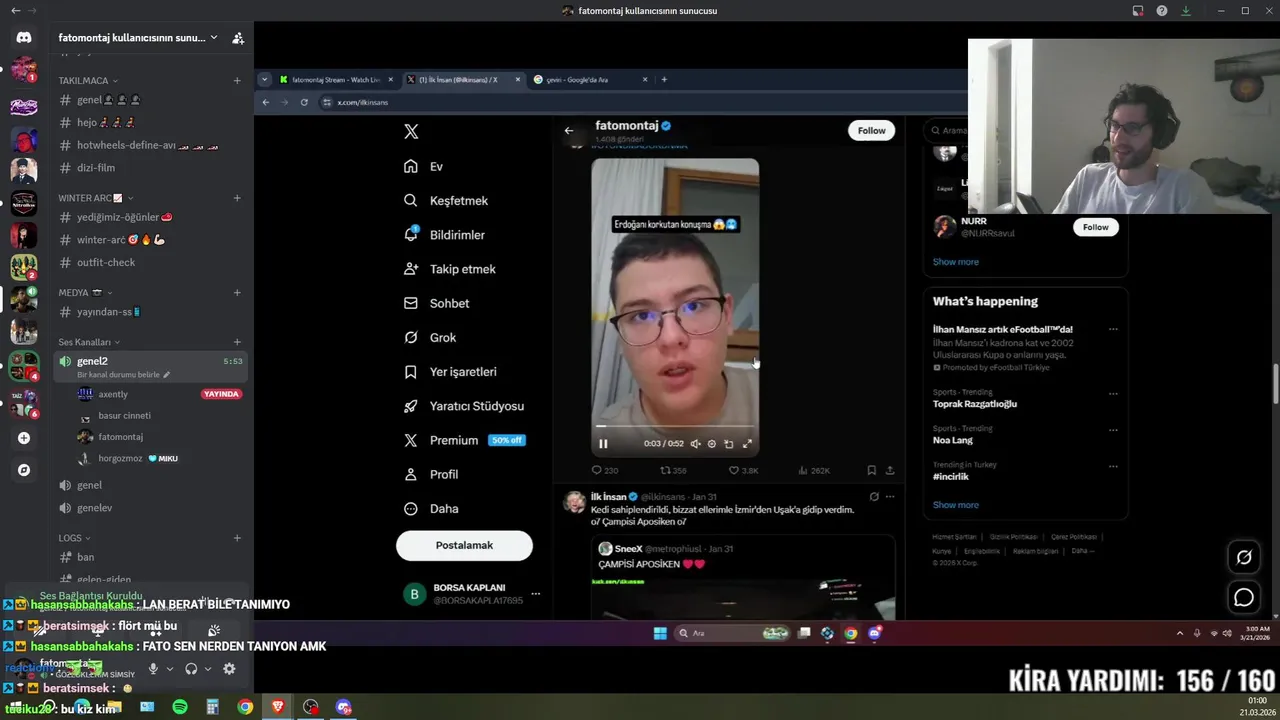1280x720 pixels.
Task: Toggle Discord microphone mute
Action: tap(153, 668)
